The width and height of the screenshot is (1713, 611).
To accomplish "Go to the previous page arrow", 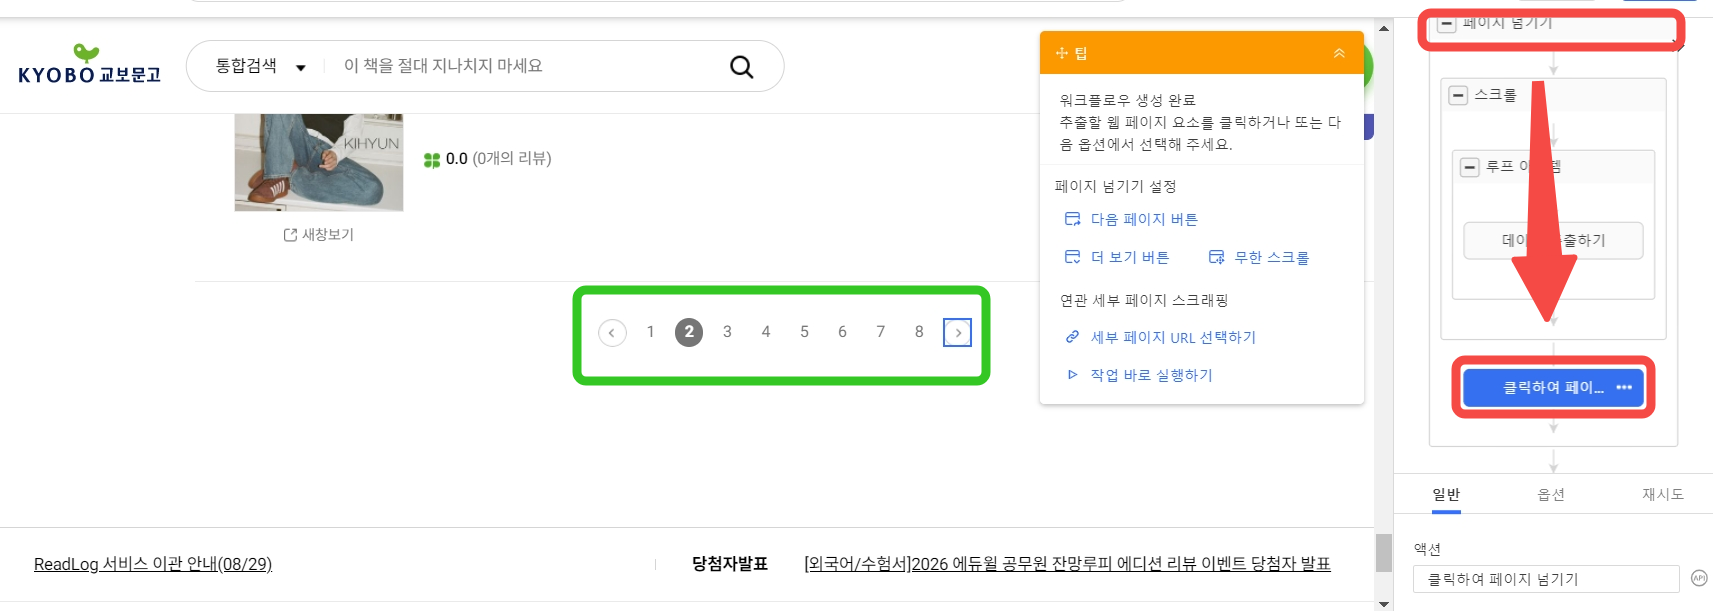I will [612, 332].
